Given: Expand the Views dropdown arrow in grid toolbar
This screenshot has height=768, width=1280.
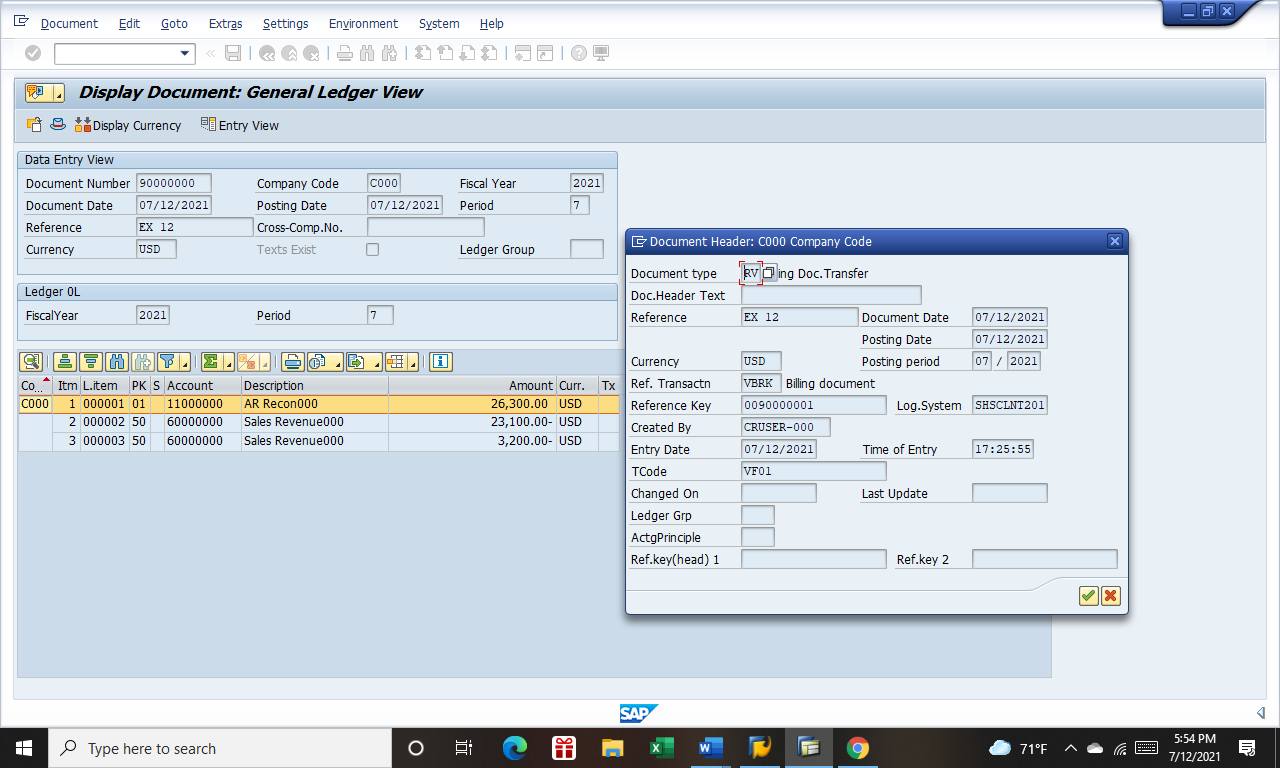Looking at the screenshot, I should 337,361.
